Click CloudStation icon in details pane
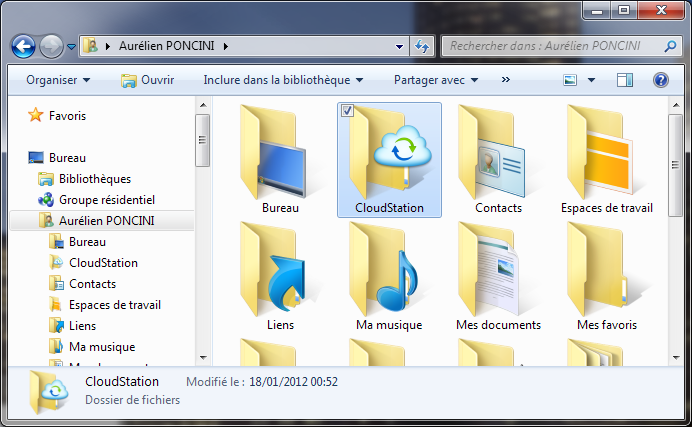 (49, 392)
